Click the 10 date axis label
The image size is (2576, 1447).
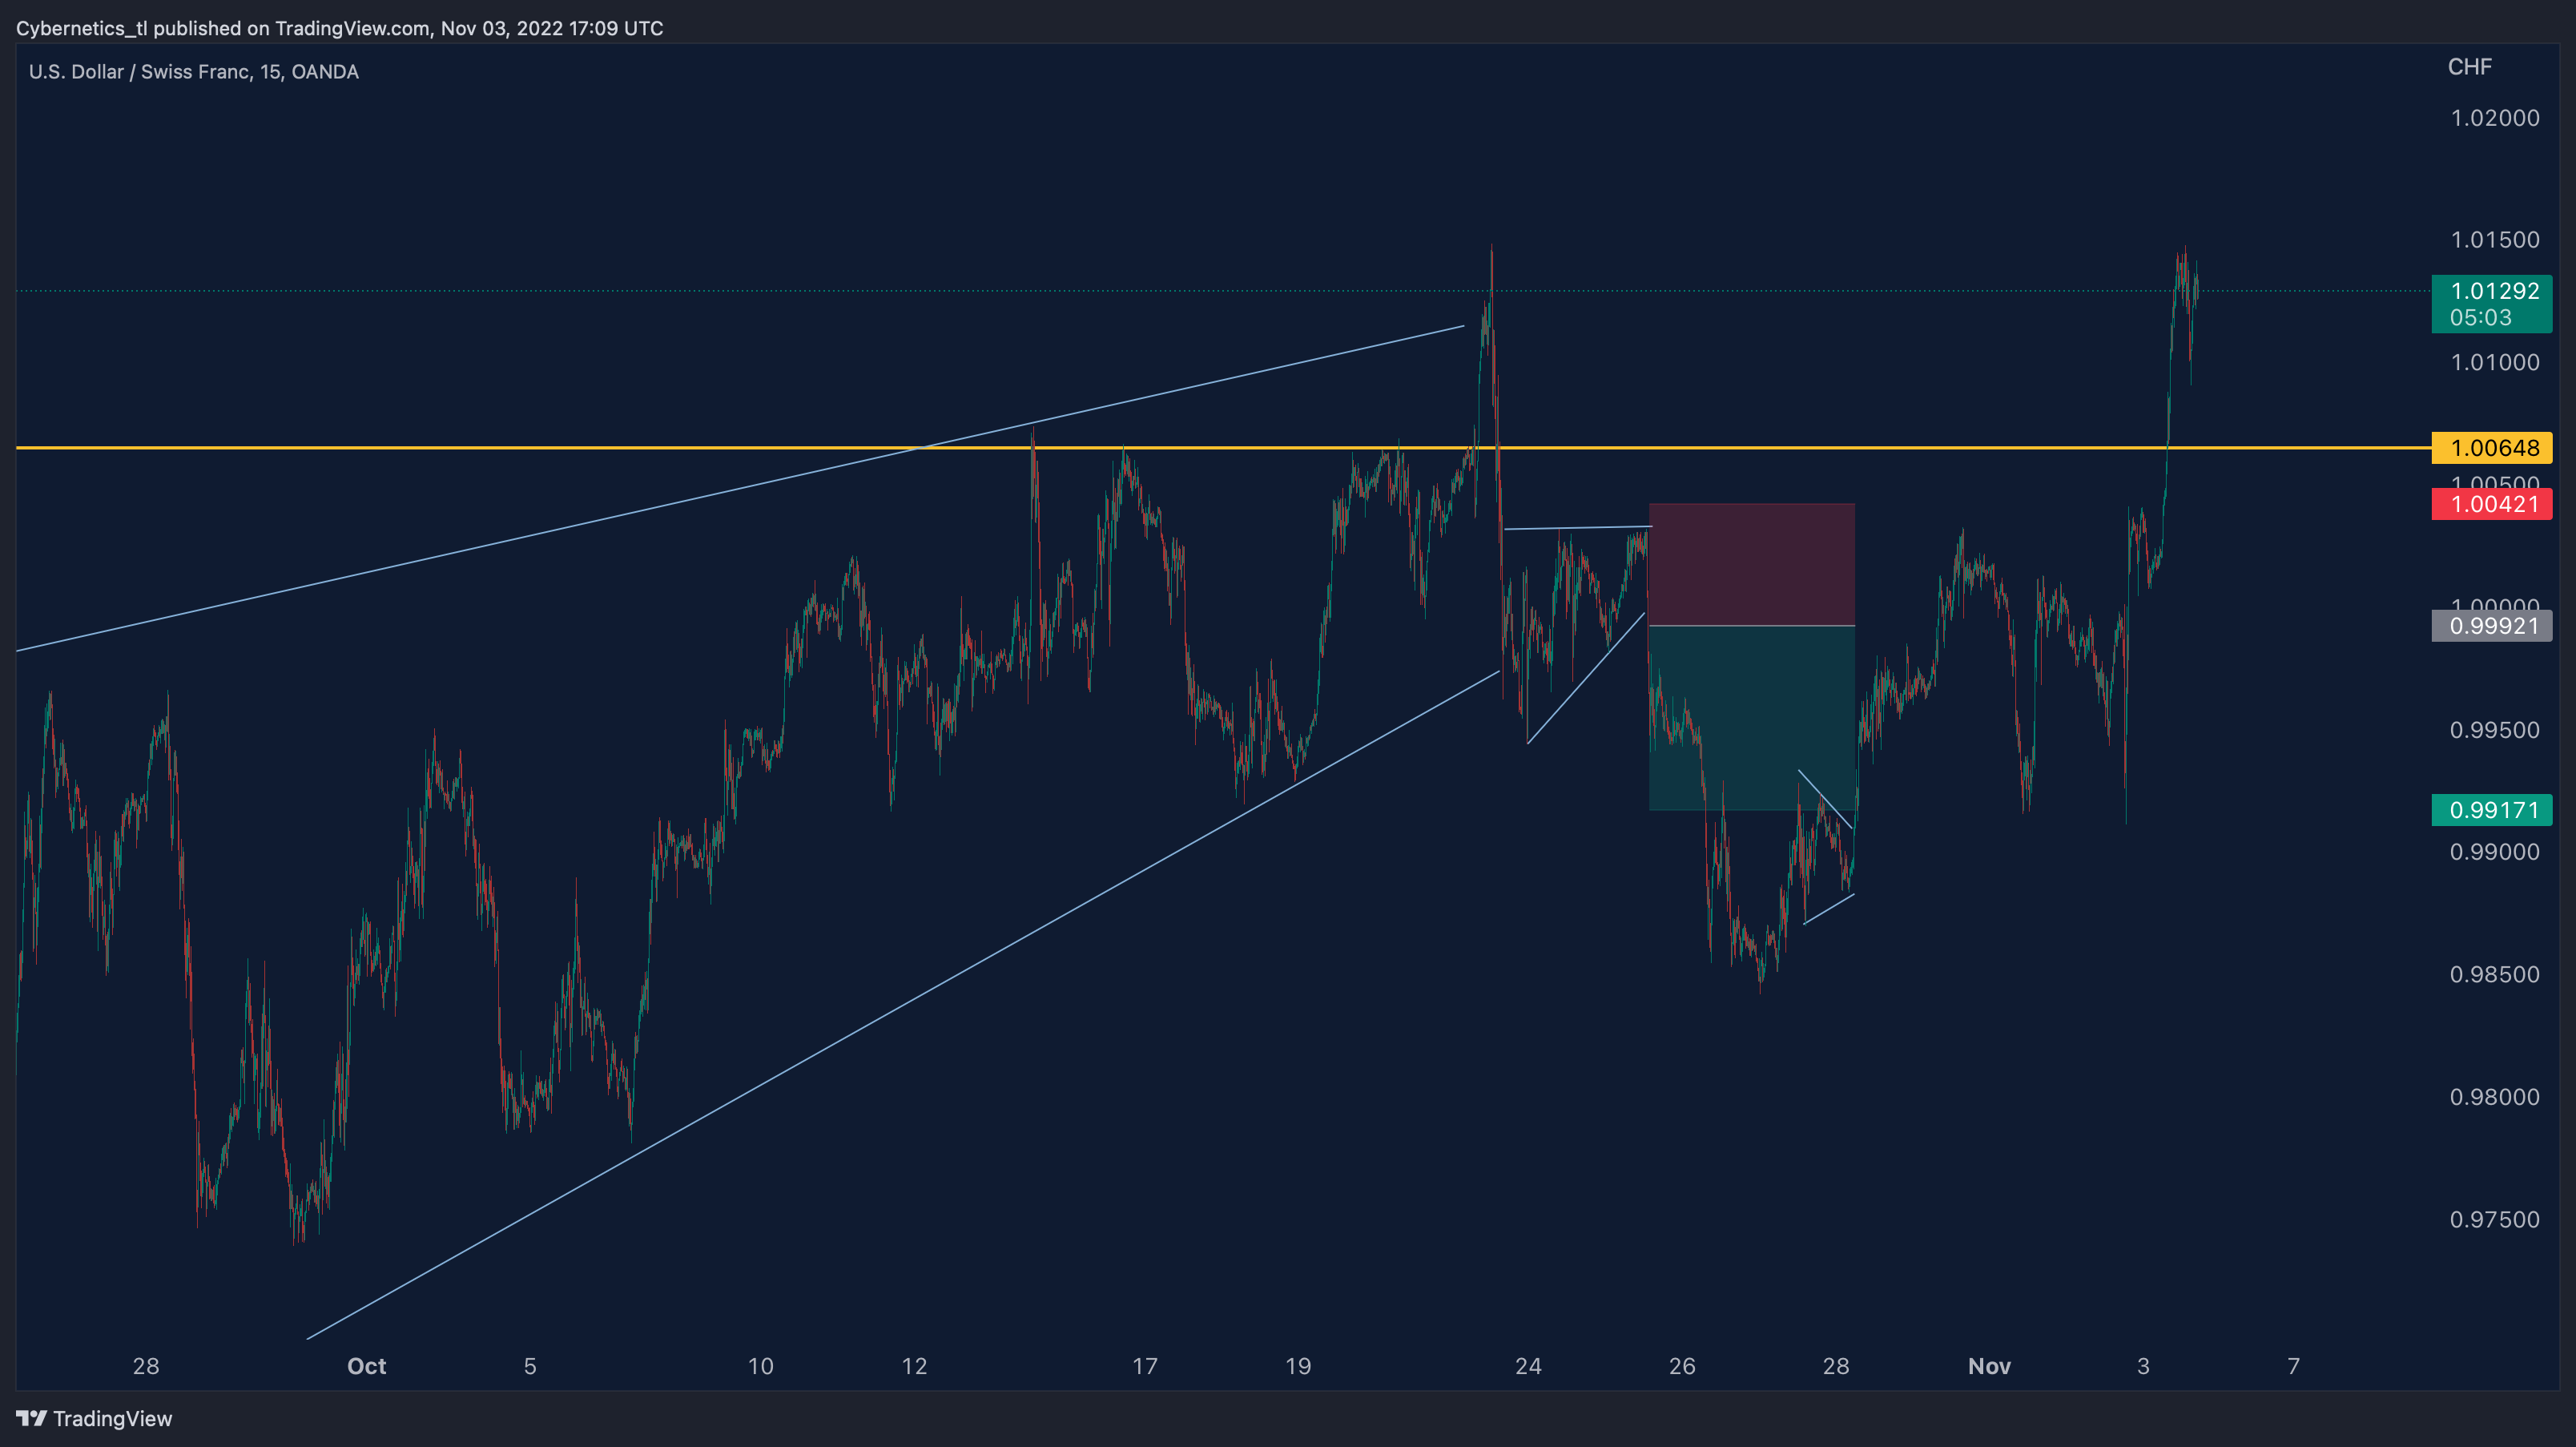761,1366
